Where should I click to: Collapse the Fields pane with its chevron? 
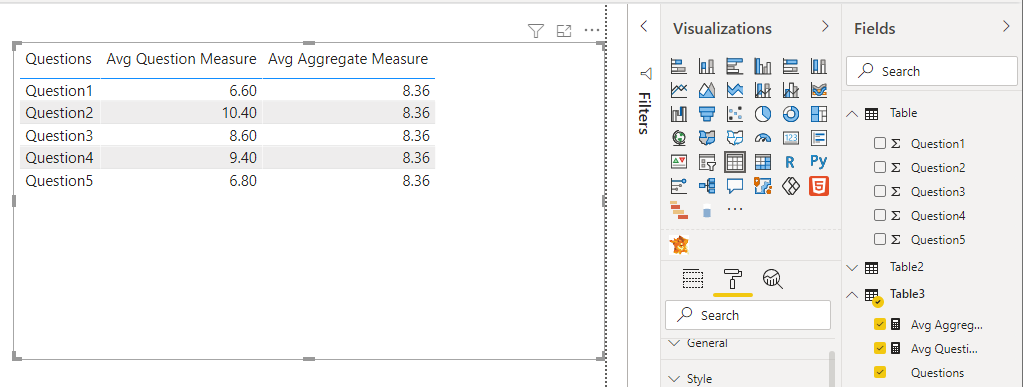pyautogui.click(x=1005, y=26)
